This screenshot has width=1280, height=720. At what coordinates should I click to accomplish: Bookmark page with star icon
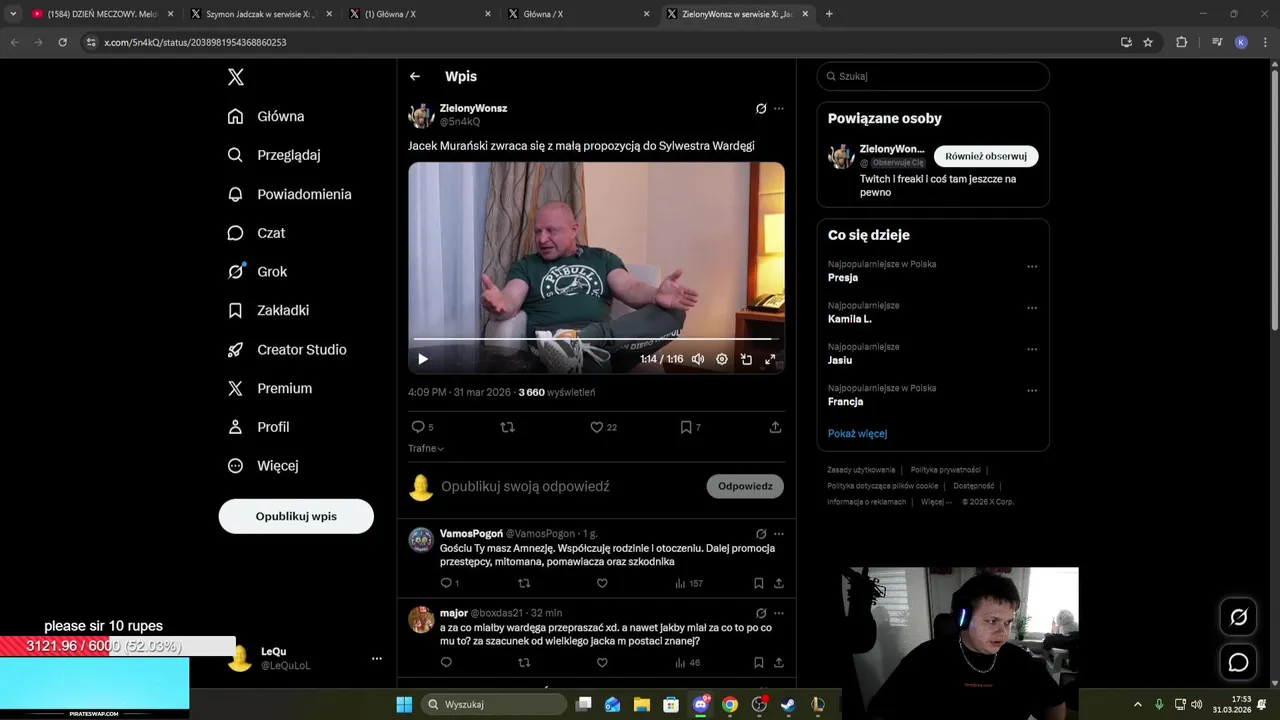pos(1148,42)
